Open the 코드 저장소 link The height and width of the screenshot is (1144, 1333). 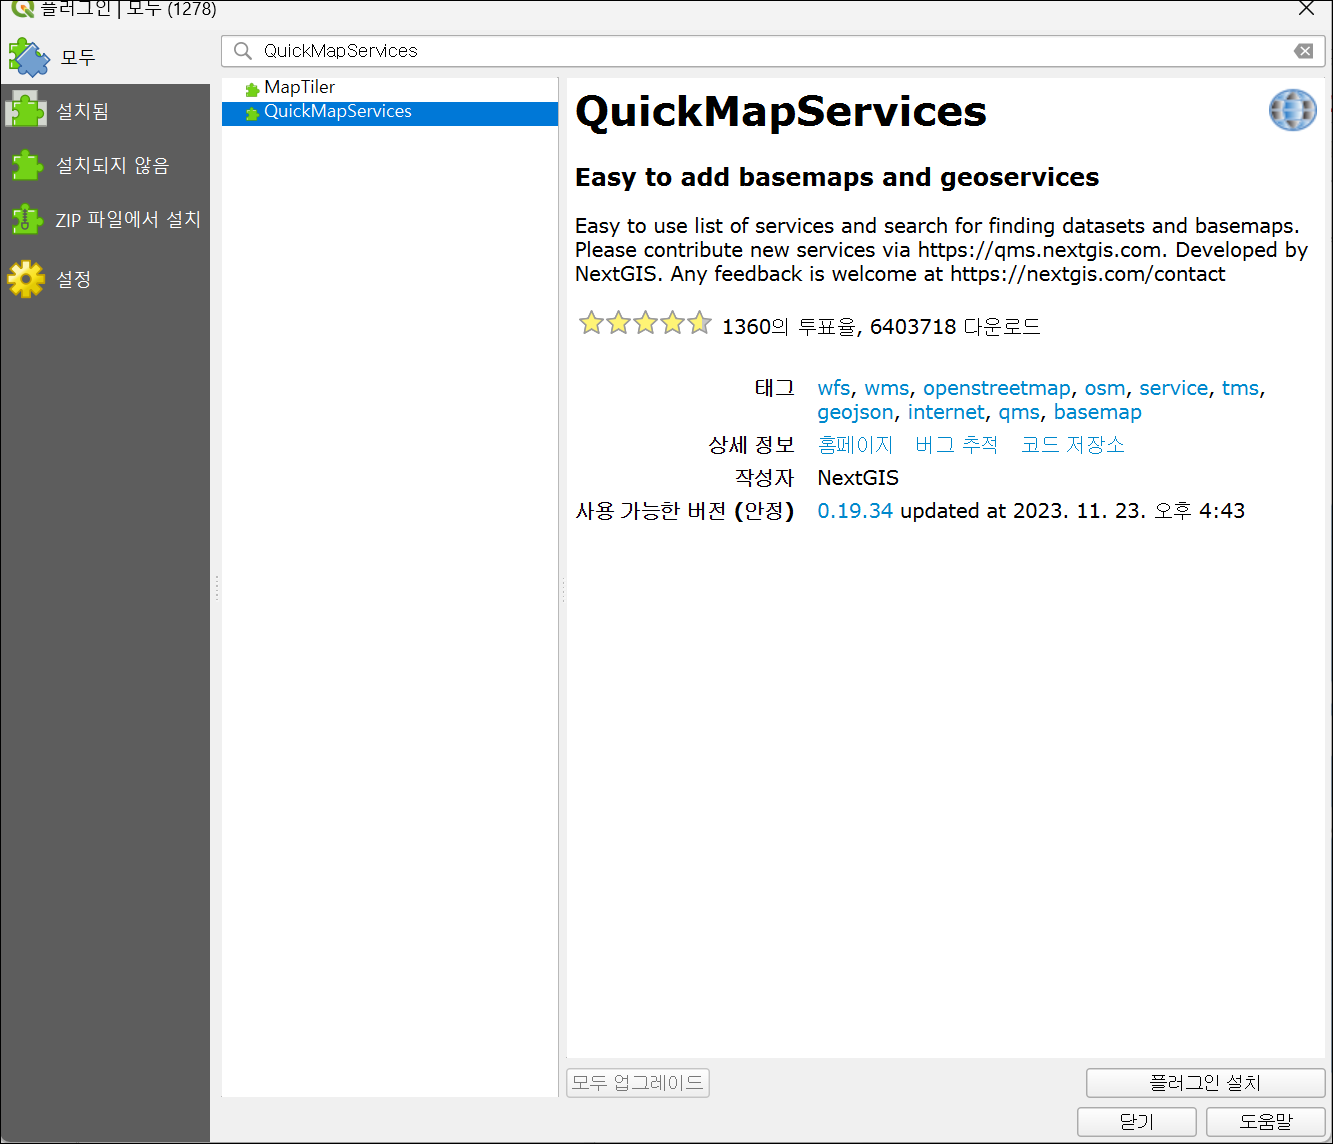(x=1073, y=445)
